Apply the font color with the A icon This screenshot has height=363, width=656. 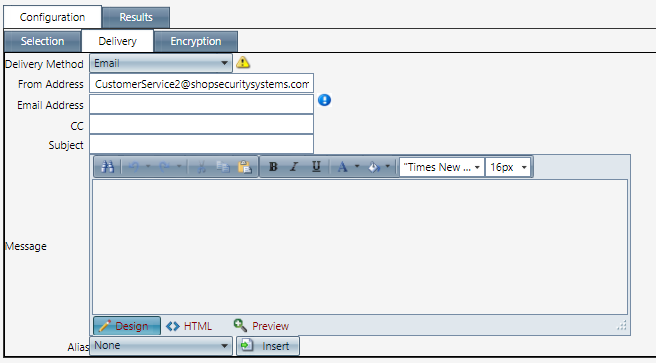pyautogui.click(x=343, y=167)
